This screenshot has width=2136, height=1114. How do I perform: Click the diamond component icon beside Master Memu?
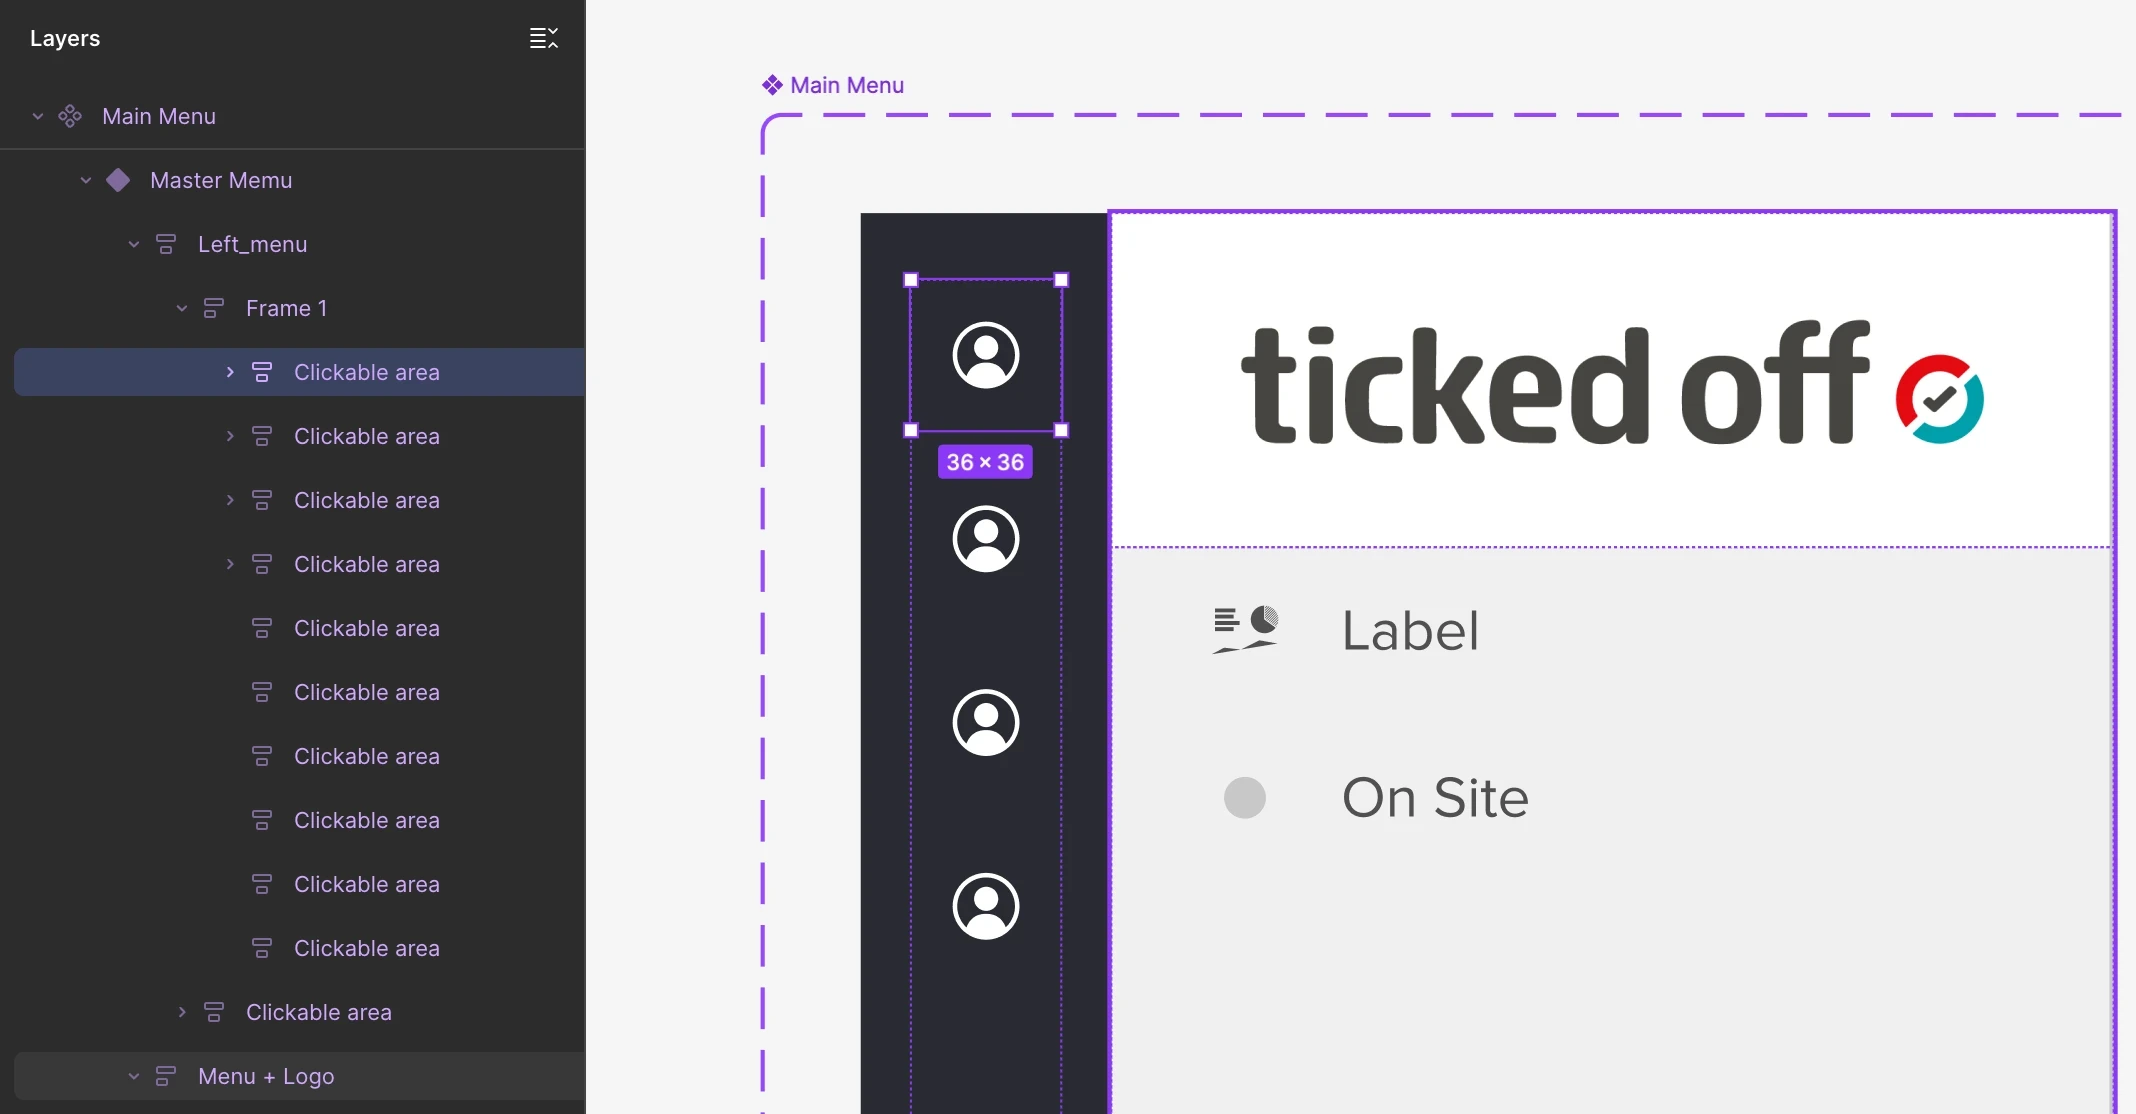pyautogui.click(x=118, y=180)
